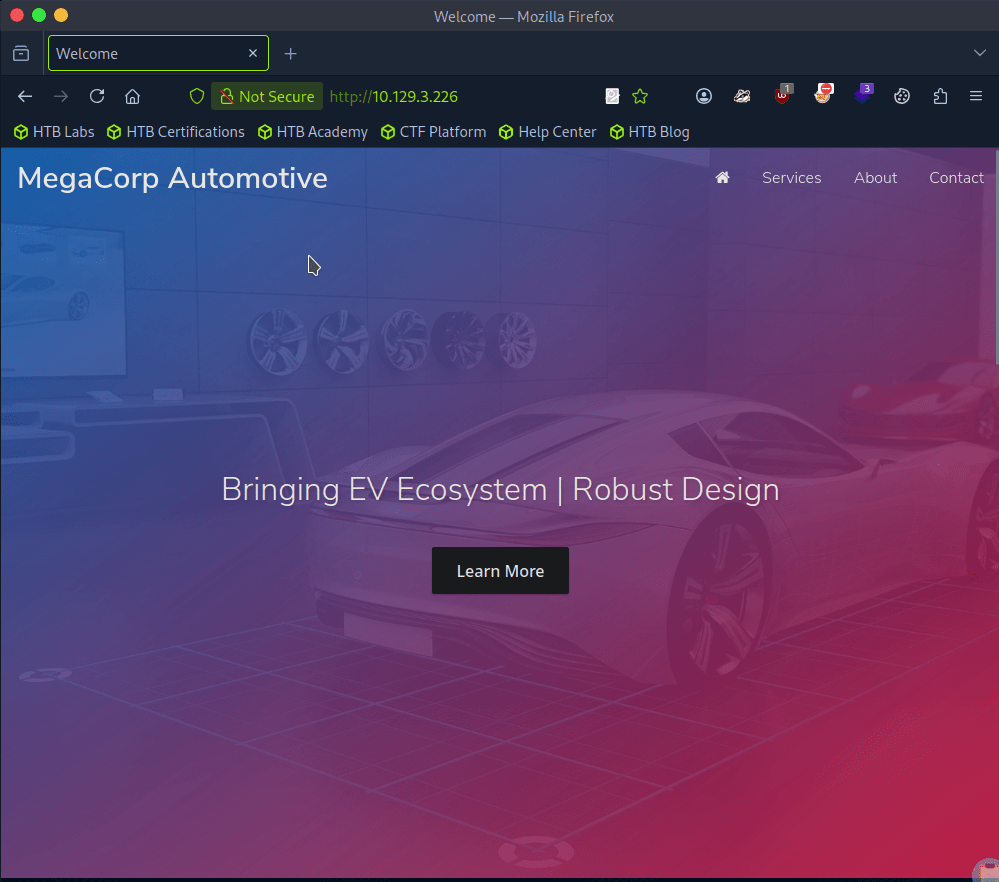Click the Learn More button
Viewport: 999px width, 882px height.
click(x=500, y=571)
